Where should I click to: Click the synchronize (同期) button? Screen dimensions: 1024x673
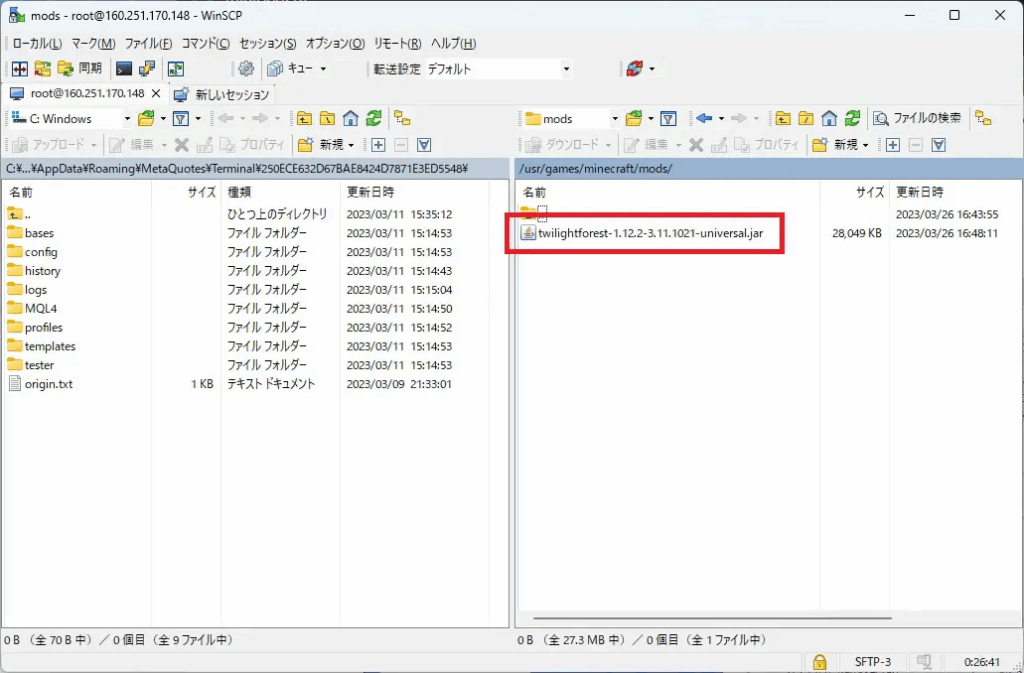click(80, 69)
